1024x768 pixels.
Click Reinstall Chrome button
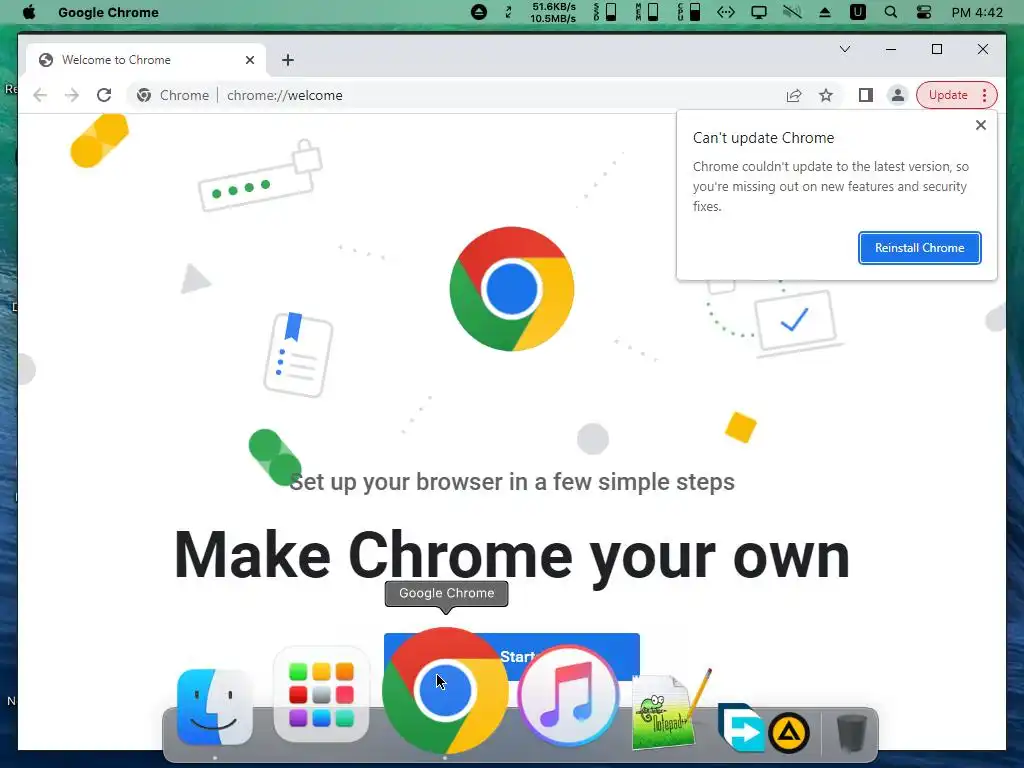point(920,248)
